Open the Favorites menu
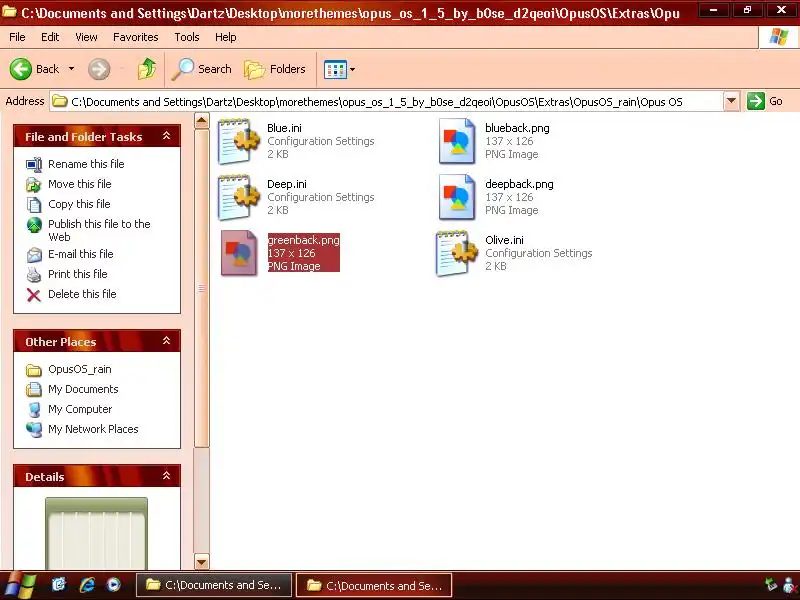 pyautogui.click(x=136, y=37)
